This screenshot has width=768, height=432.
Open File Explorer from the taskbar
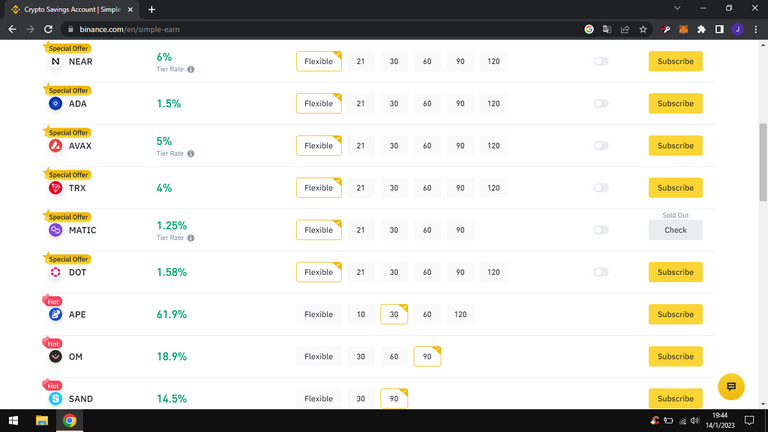pos(42,421)
